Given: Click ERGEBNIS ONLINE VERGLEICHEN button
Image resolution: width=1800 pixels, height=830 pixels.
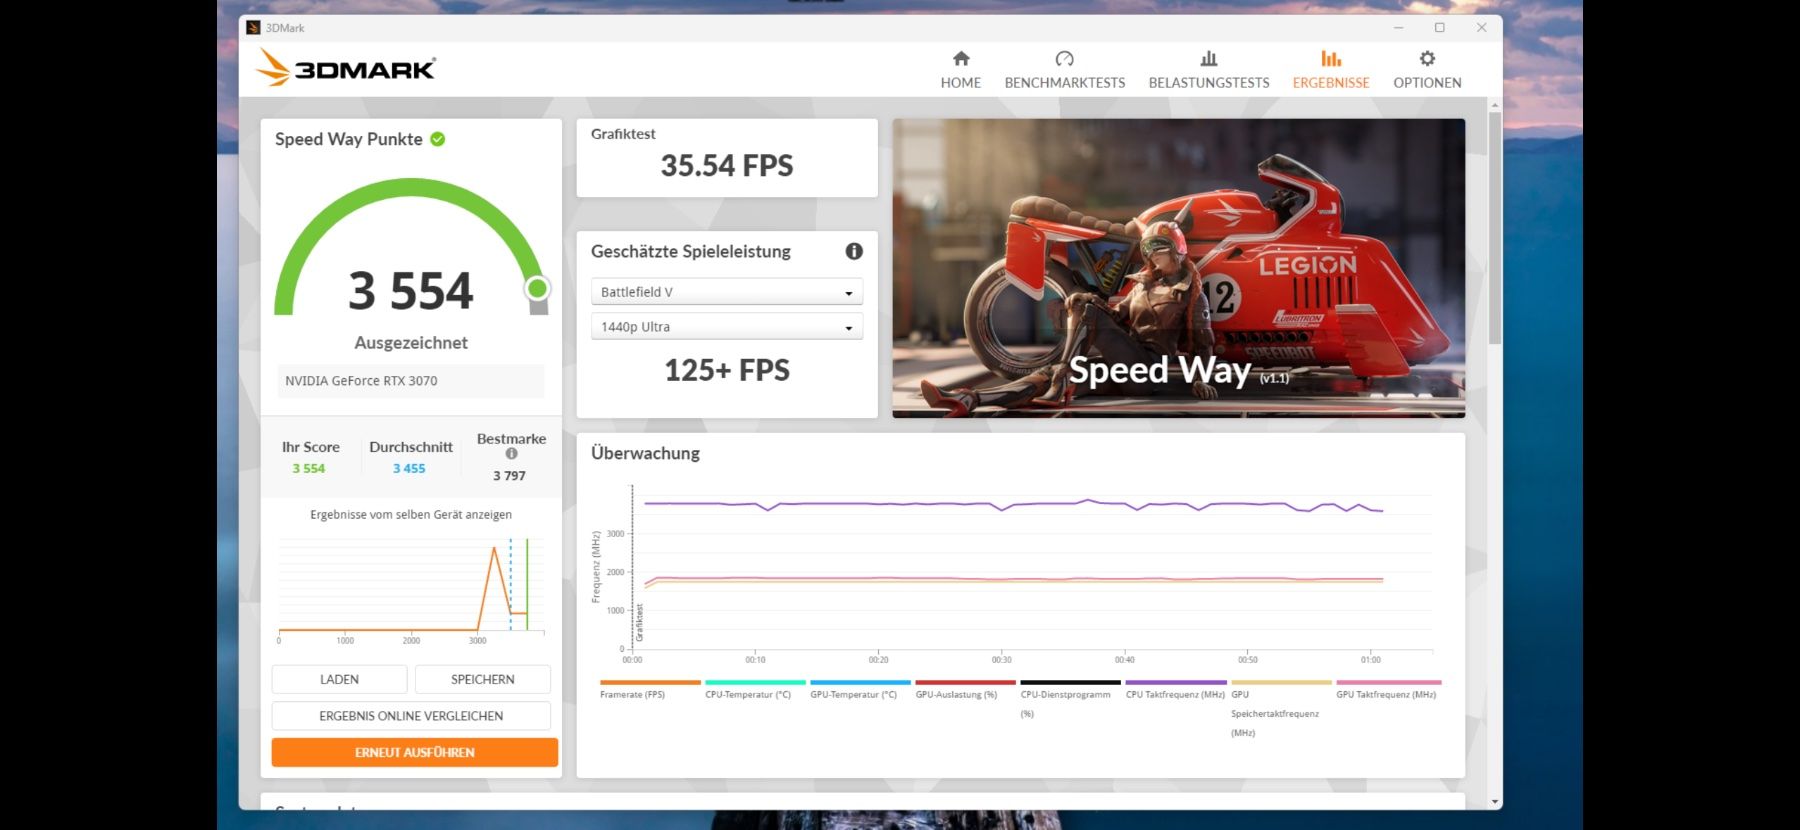Looking at the screenshot, I should click(411, 716).
